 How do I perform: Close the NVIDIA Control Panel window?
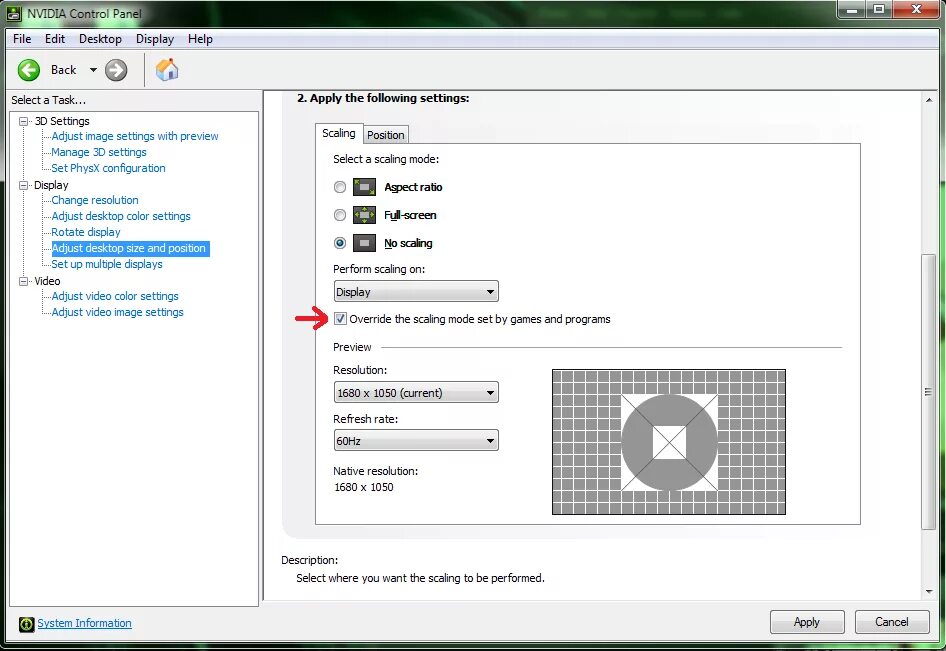916,10
